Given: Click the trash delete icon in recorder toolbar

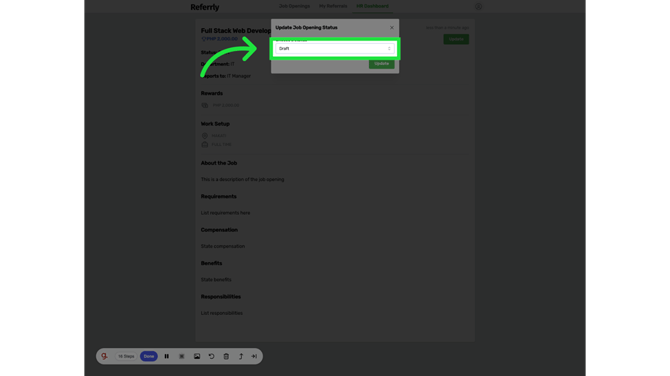Looking at the screenshot, I should click(226, 356).
